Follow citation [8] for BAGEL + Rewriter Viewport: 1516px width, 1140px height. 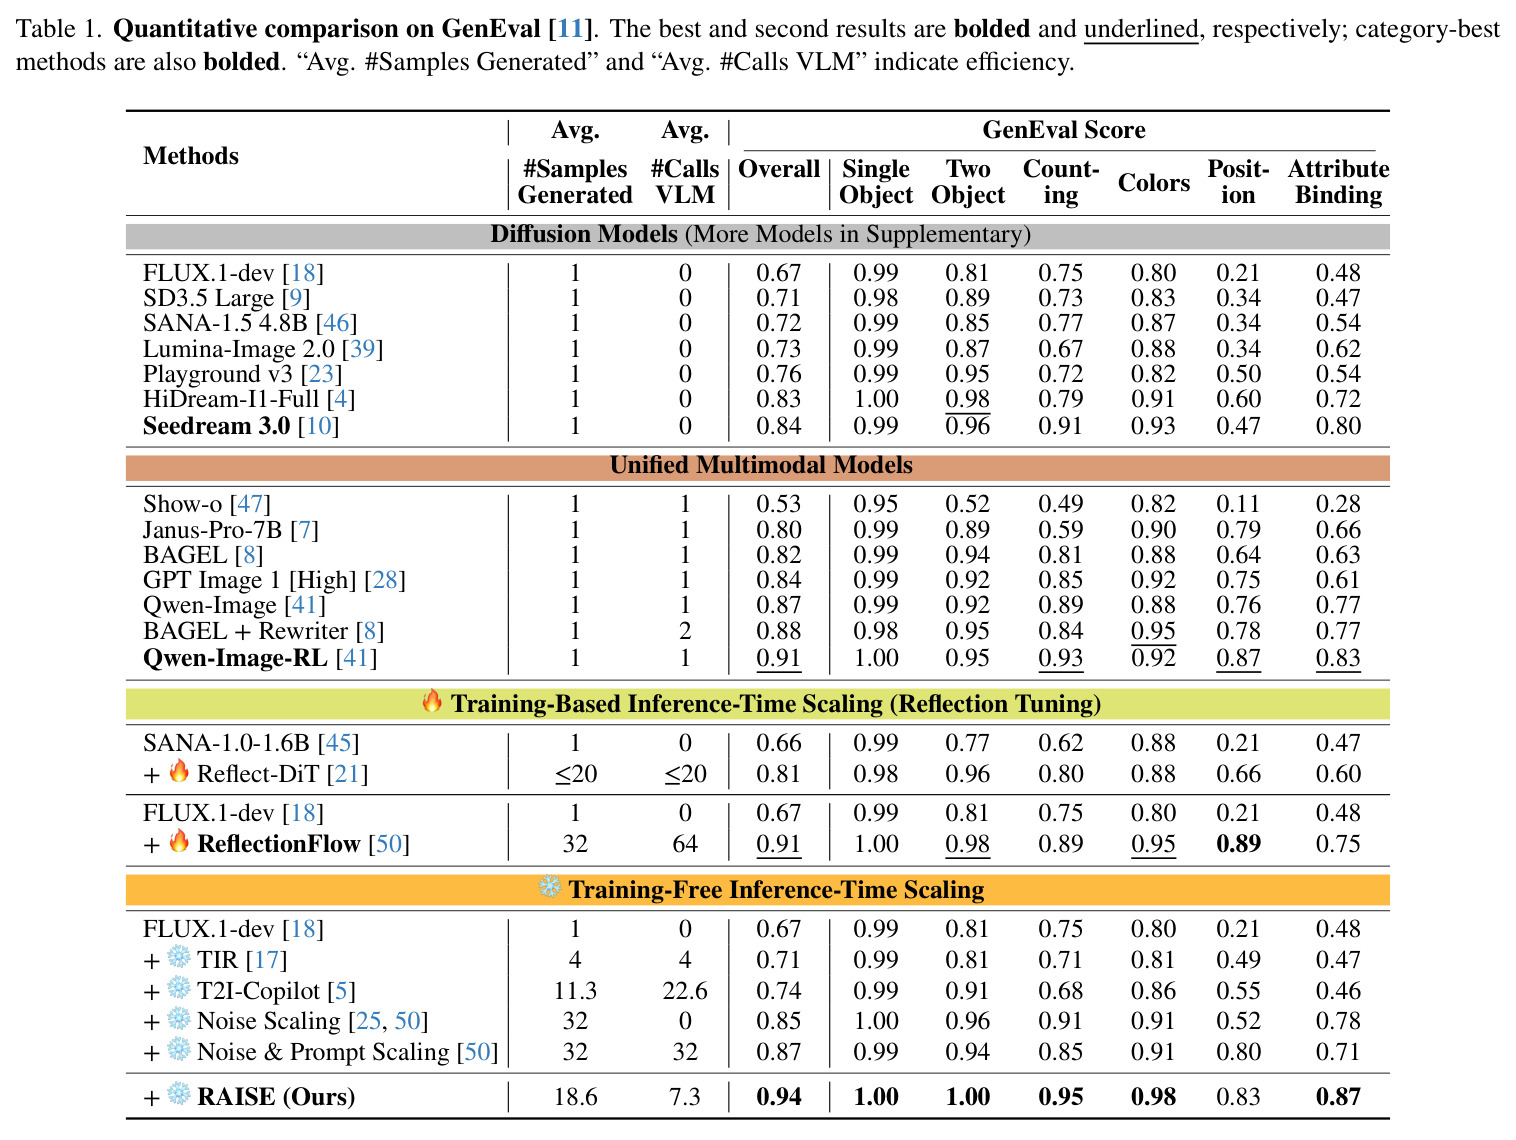tap(370, 631)
